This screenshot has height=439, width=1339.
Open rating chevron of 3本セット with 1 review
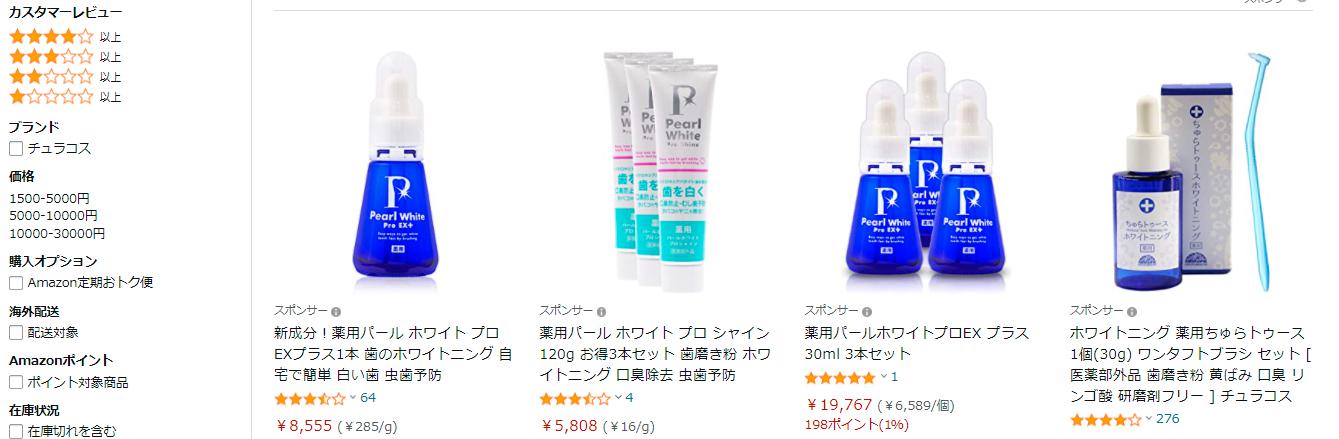pos(883,377)
